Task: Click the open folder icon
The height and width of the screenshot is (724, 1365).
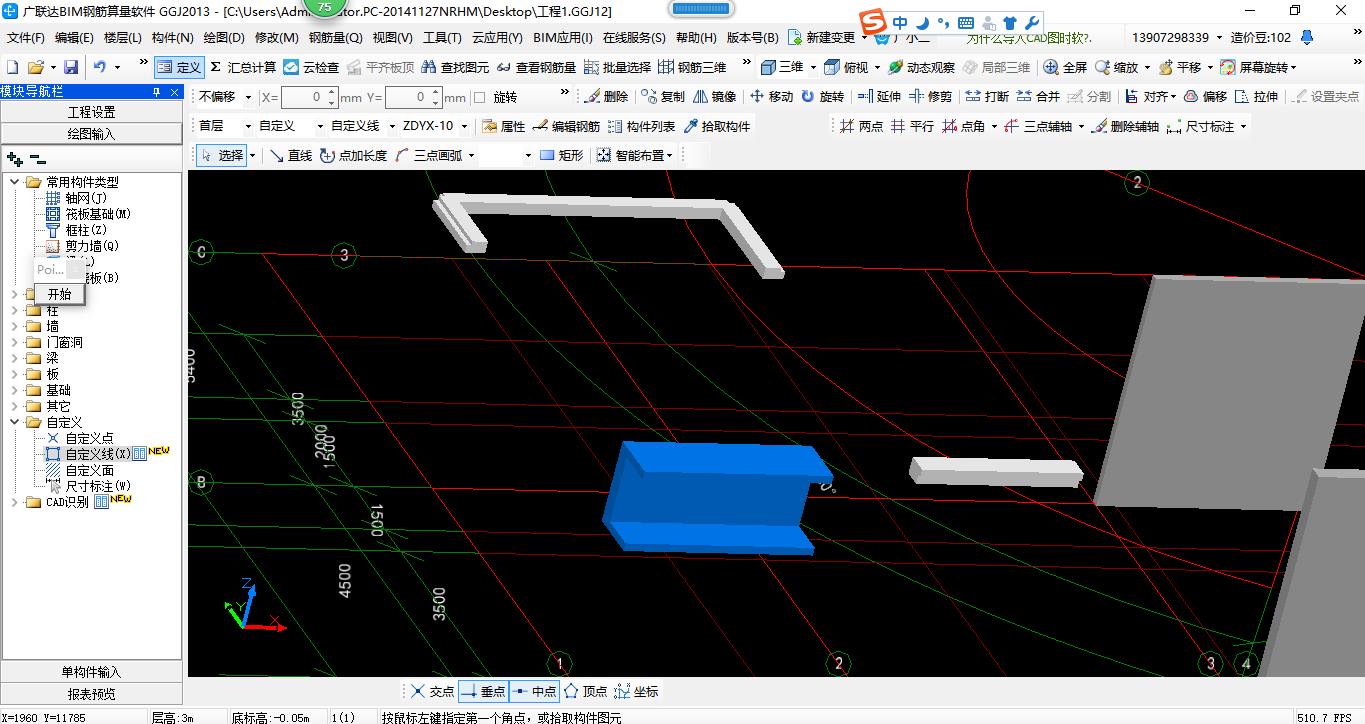Action: [35, 67]
